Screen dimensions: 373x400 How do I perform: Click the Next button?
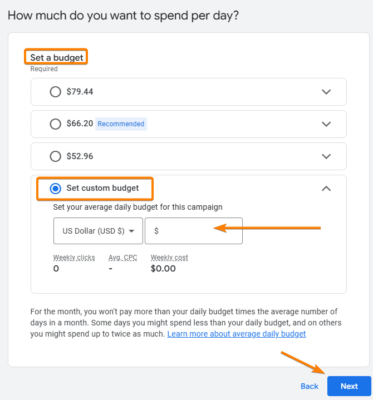click(x=349, y=386)
